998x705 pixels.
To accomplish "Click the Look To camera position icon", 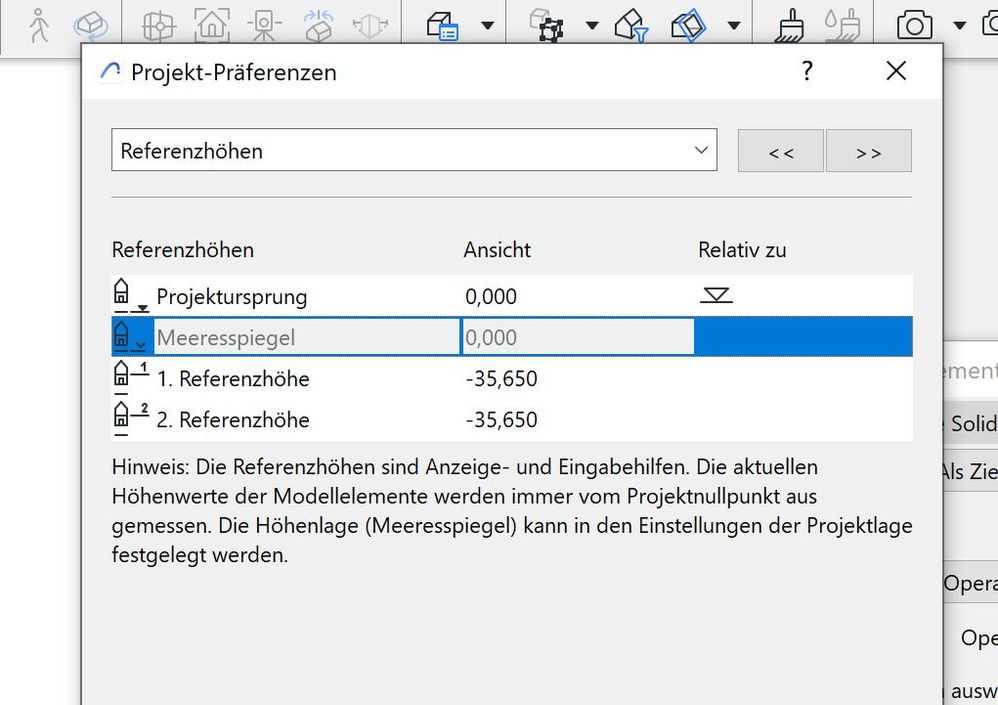I will [265, 22].
